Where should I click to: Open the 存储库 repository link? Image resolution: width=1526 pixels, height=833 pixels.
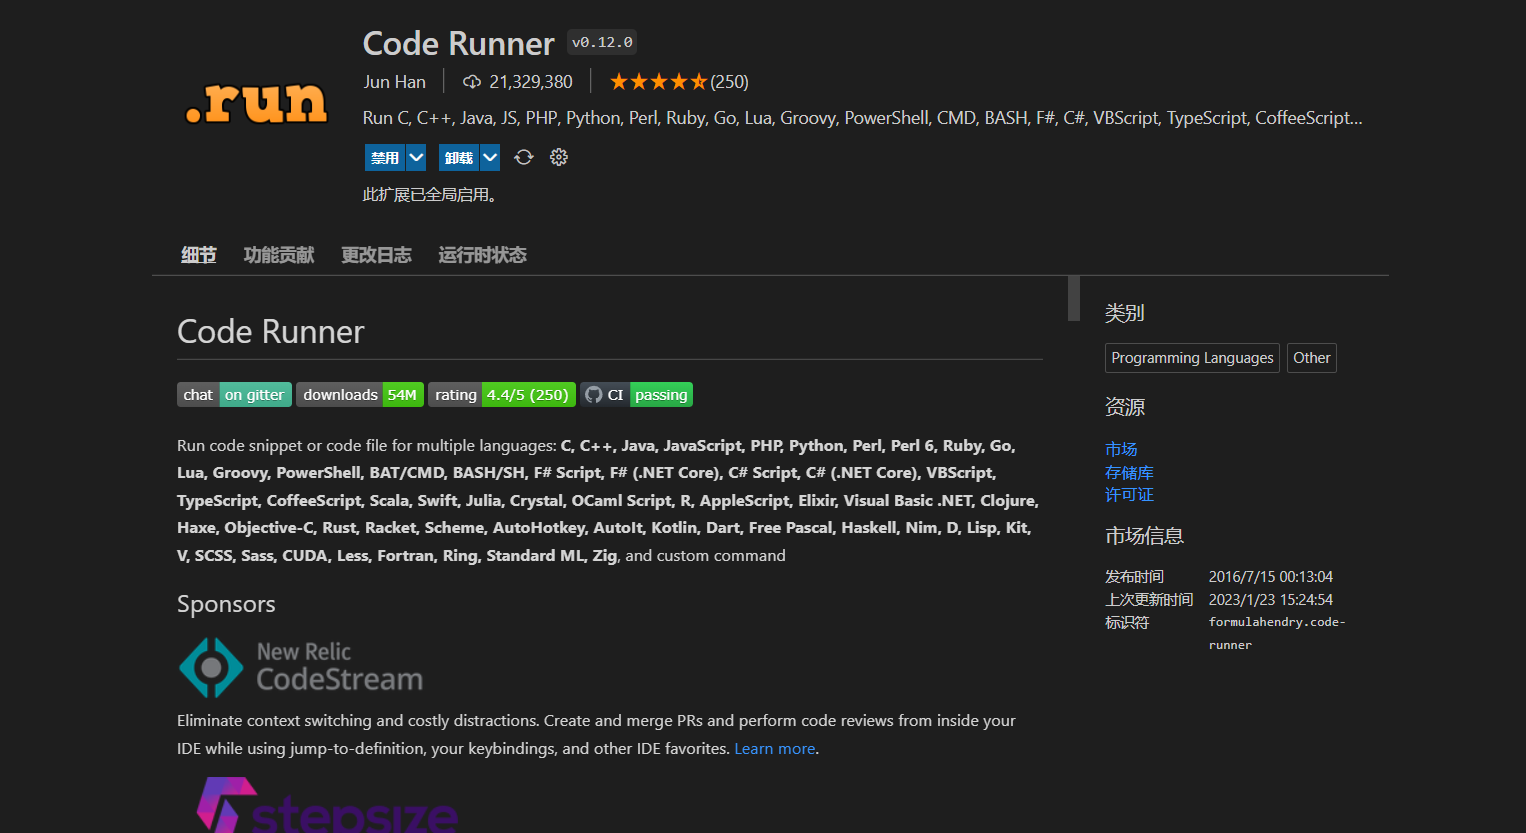pyautogui.click(x=1129, y=472)
